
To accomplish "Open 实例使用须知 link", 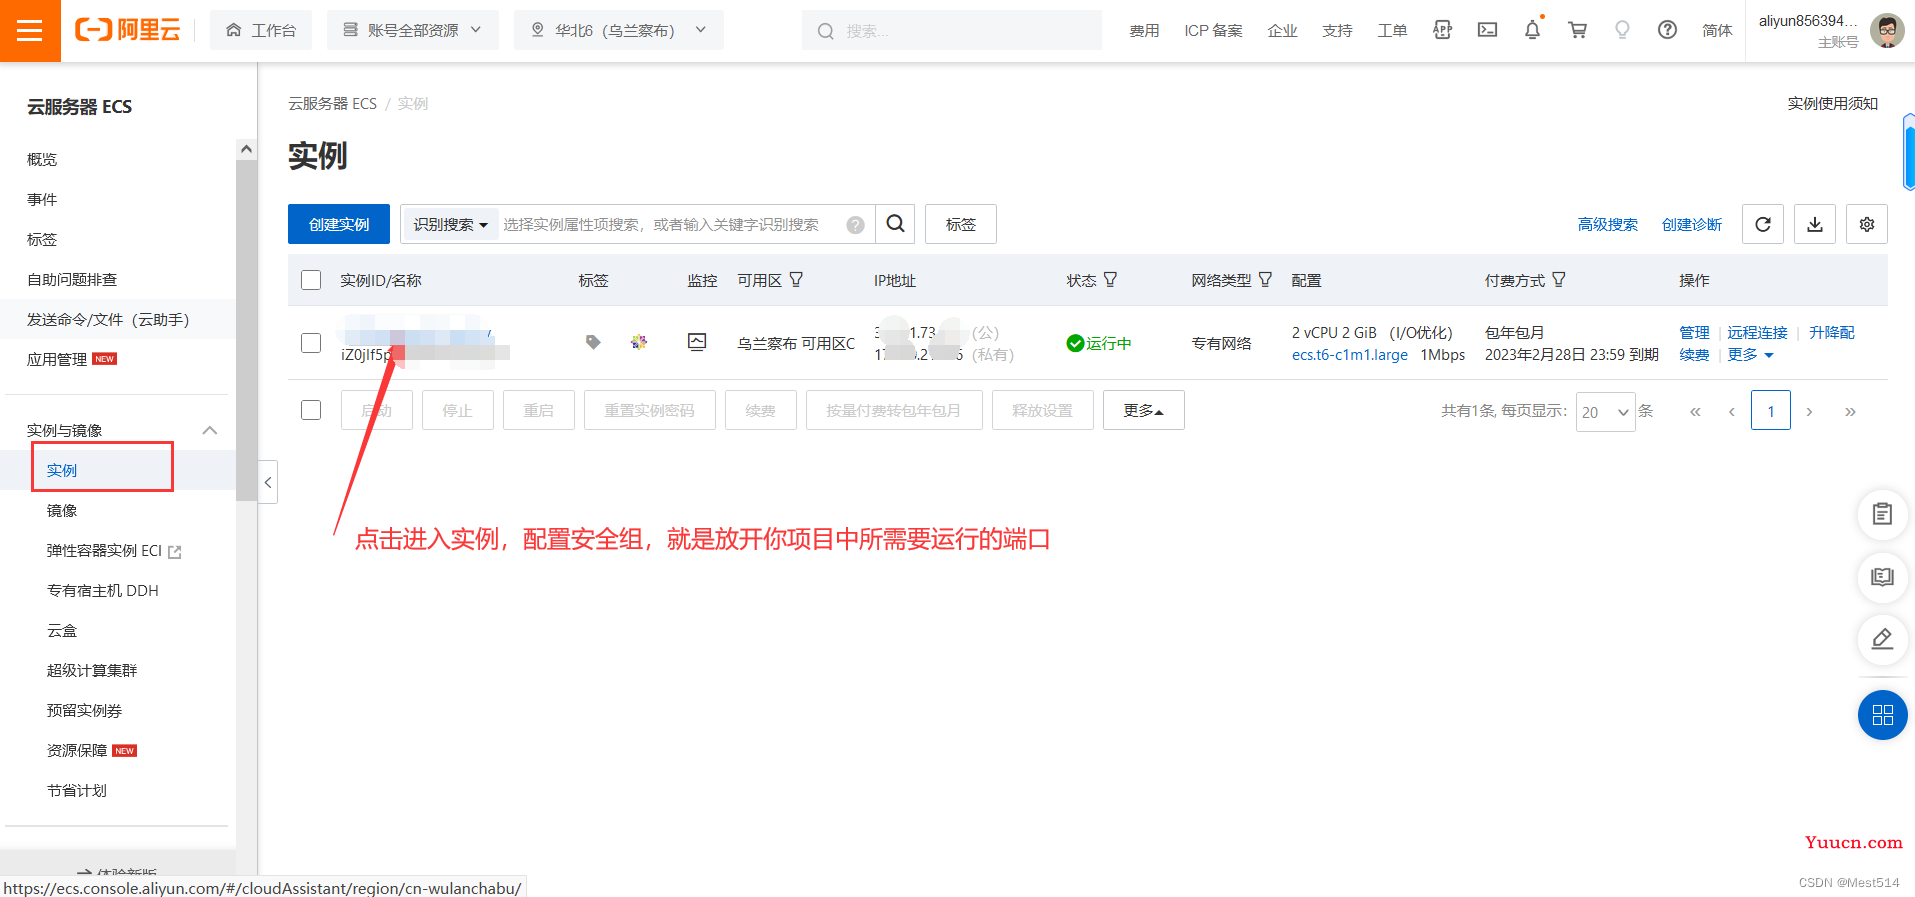I will click(1833, 103).
